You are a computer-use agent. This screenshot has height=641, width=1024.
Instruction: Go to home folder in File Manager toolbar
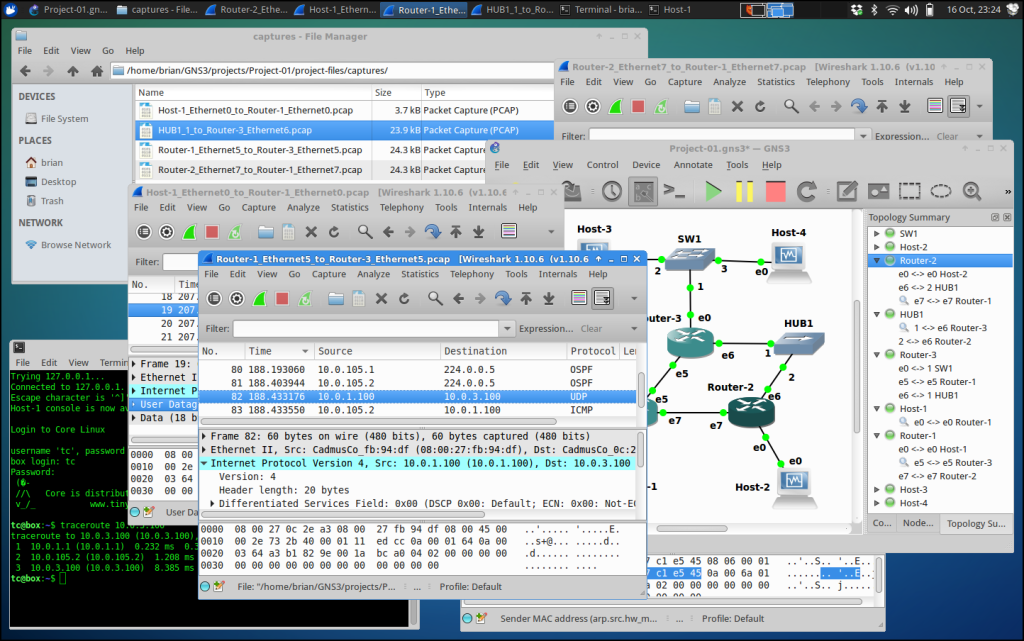97,71
